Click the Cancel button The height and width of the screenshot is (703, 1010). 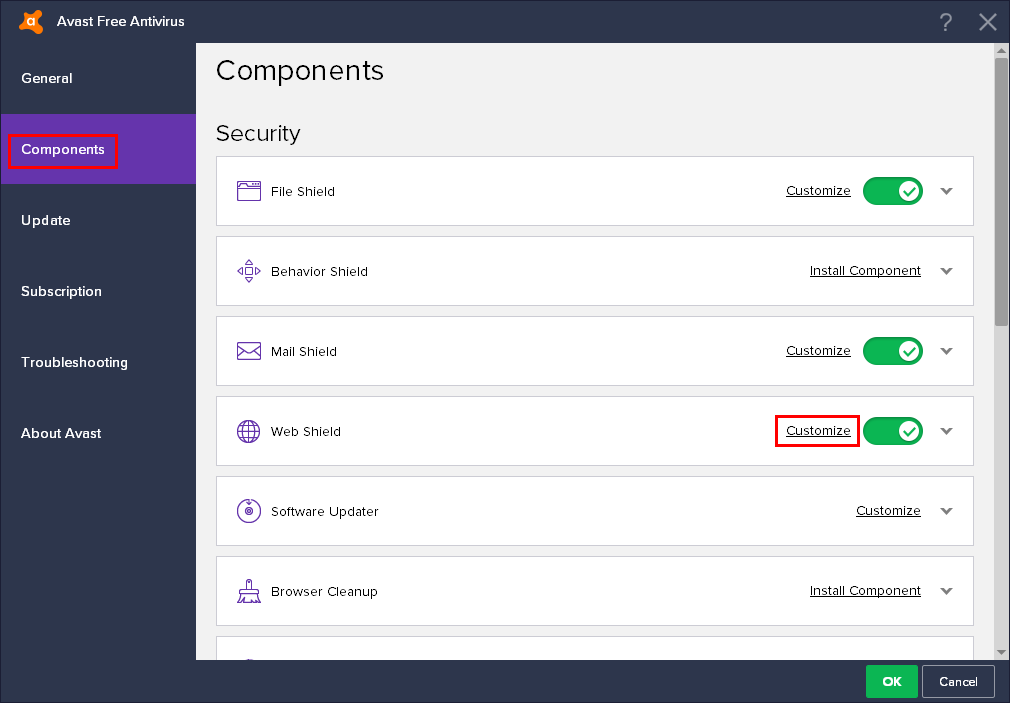click(x=958, y=681)
